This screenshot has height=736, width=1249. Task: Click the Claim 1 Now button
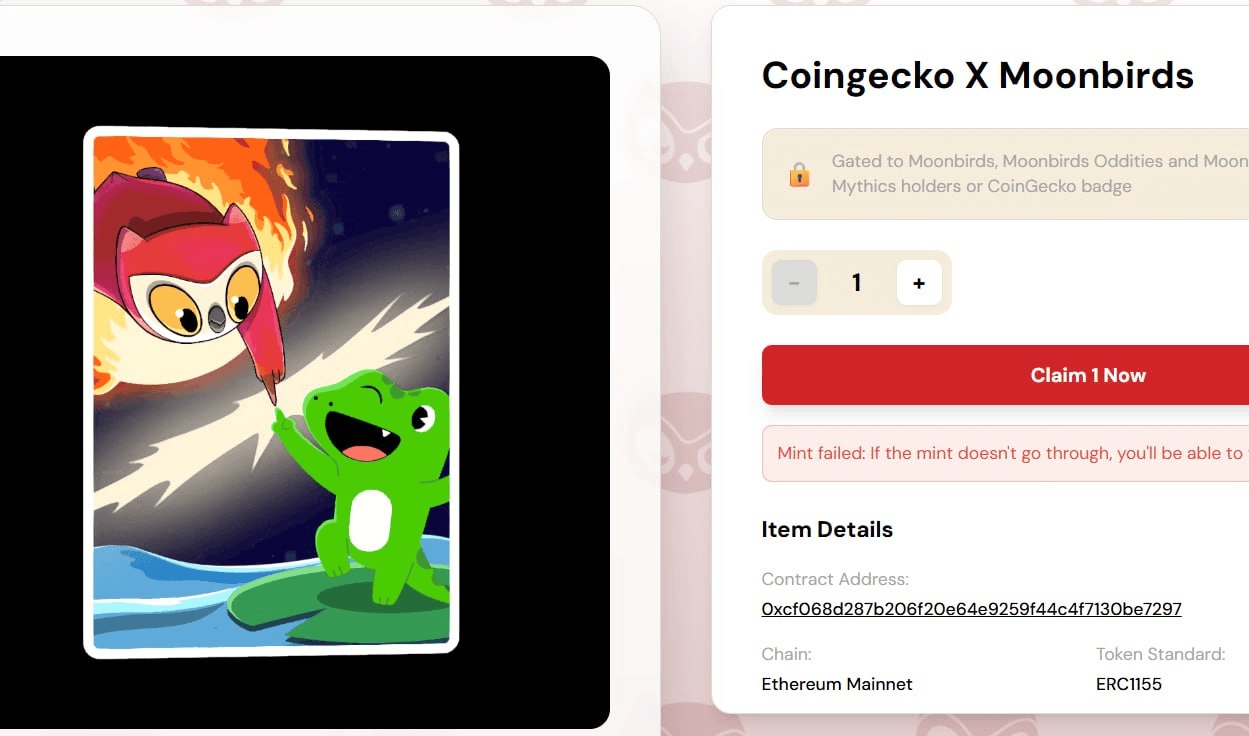pyautogui.click(x=1005, y=375)
